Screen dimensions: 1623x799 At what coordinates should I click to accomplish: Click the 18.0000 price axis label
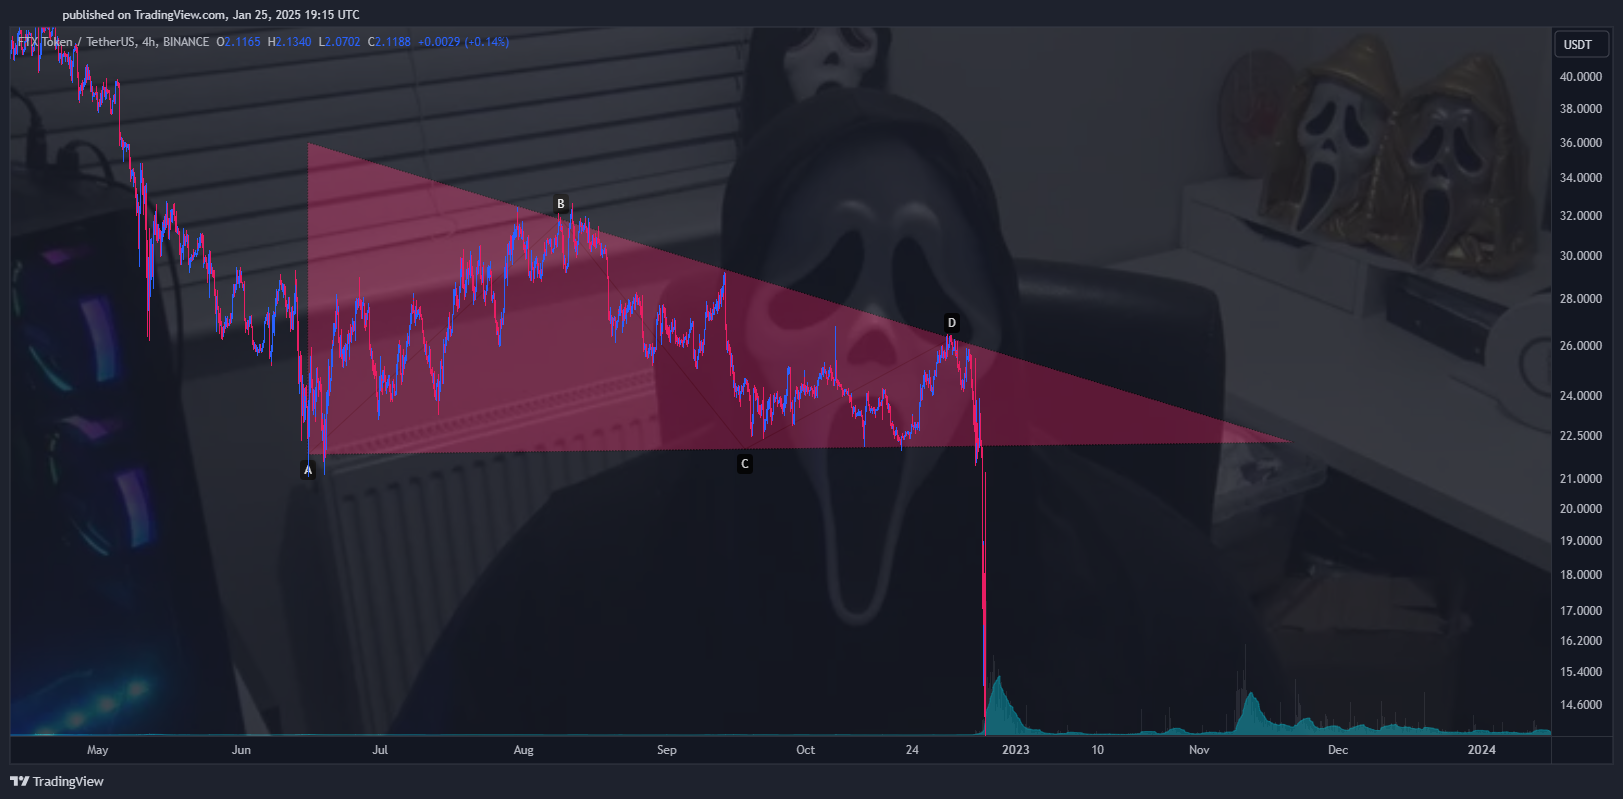click(x=1581, y=575)
